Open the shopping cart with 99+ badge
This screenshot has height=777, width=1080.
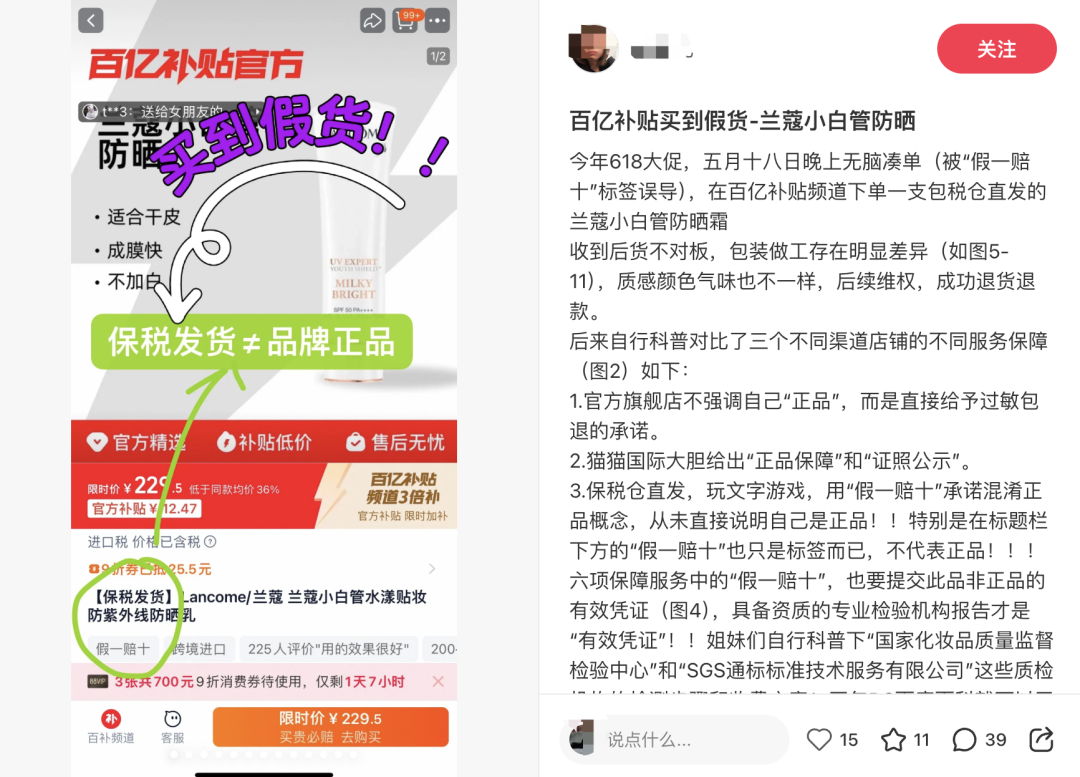coord(406,20)
